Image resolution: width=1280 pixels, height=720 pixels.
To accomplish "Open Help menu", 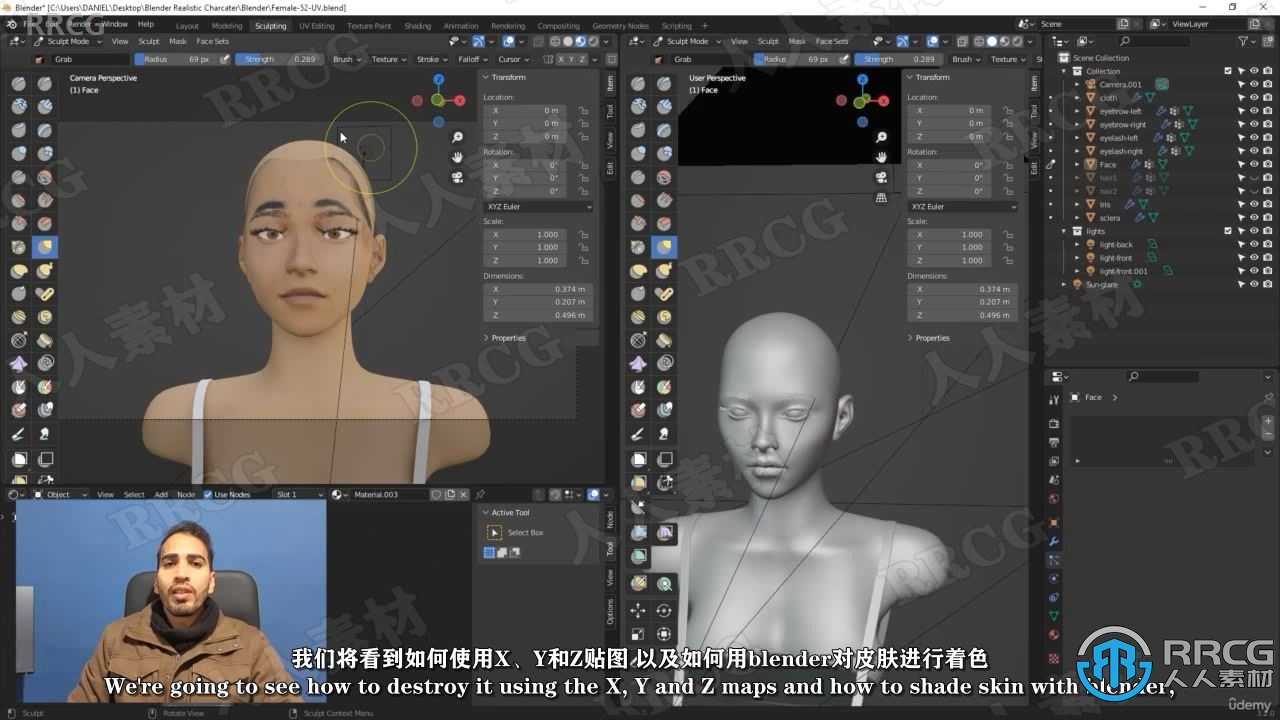I will (145, 23).
